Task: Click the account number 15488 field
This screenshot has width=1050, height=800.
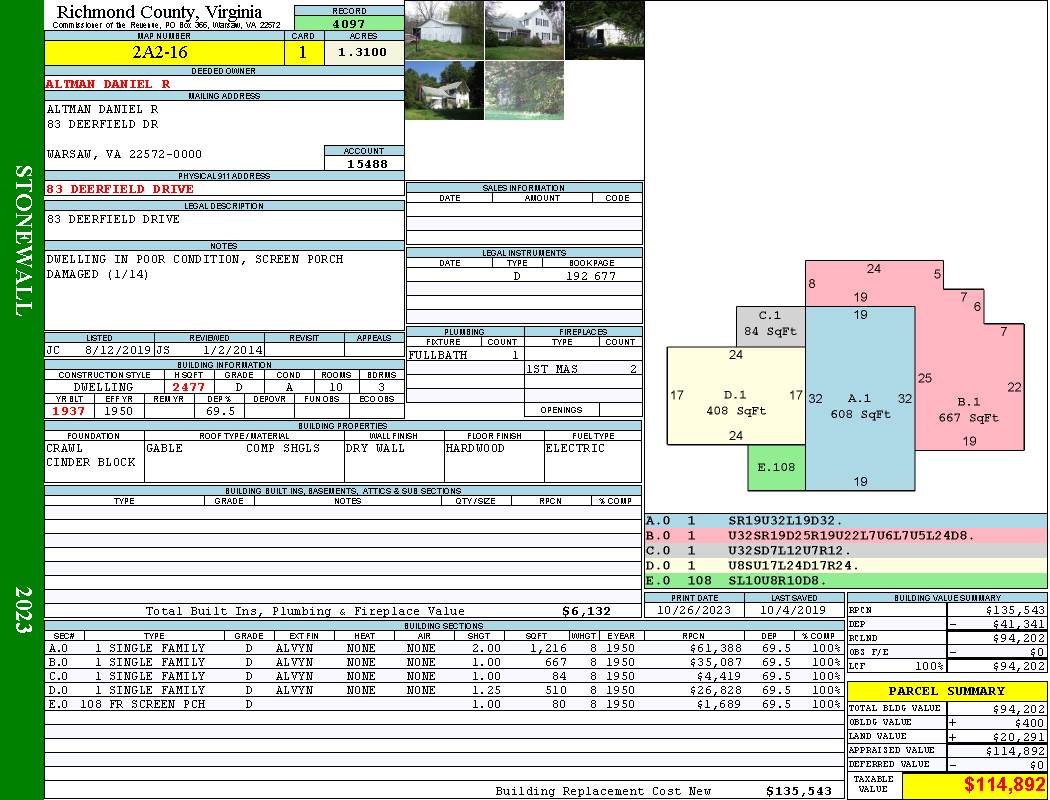Action: coord(365,163)
